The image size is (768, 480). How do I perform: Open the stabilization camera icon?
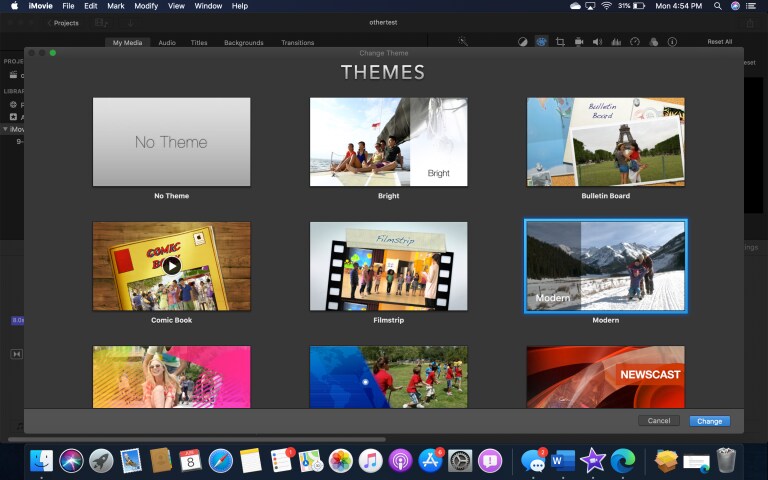tap(578, 42)
